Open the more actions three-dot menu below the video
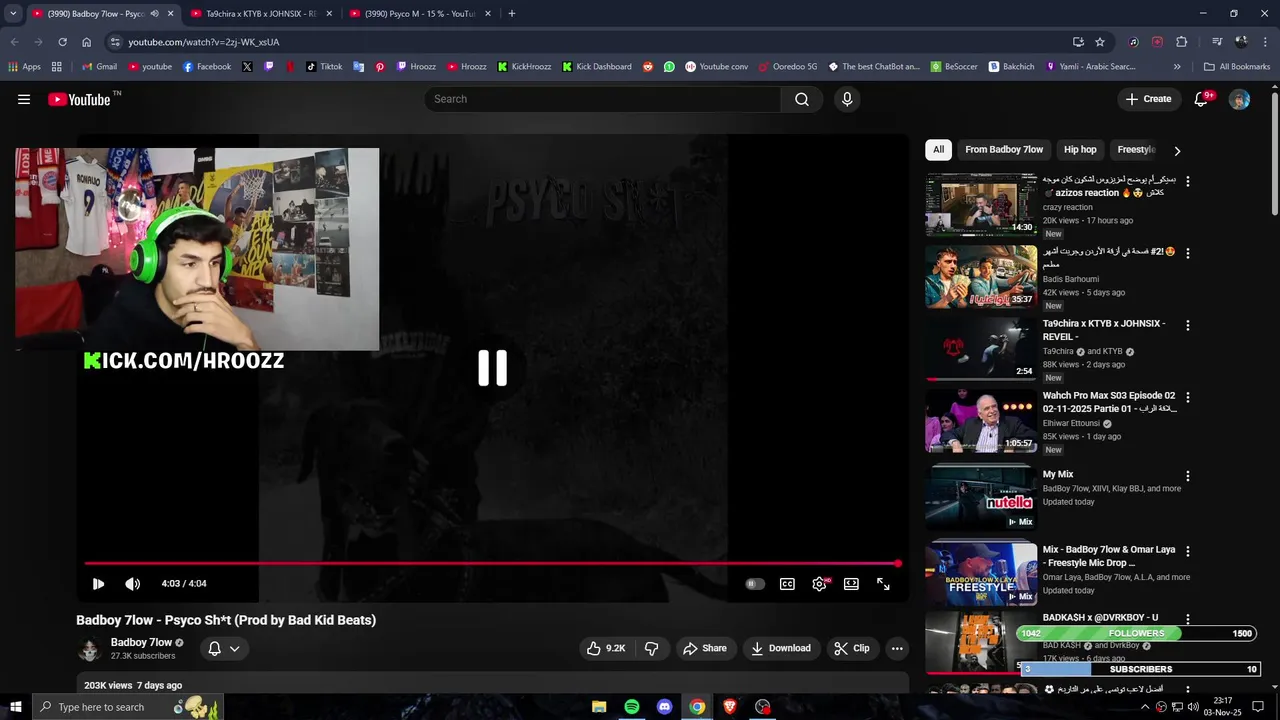Screen dimensions: 1280x720 click(x=897, y=648)
